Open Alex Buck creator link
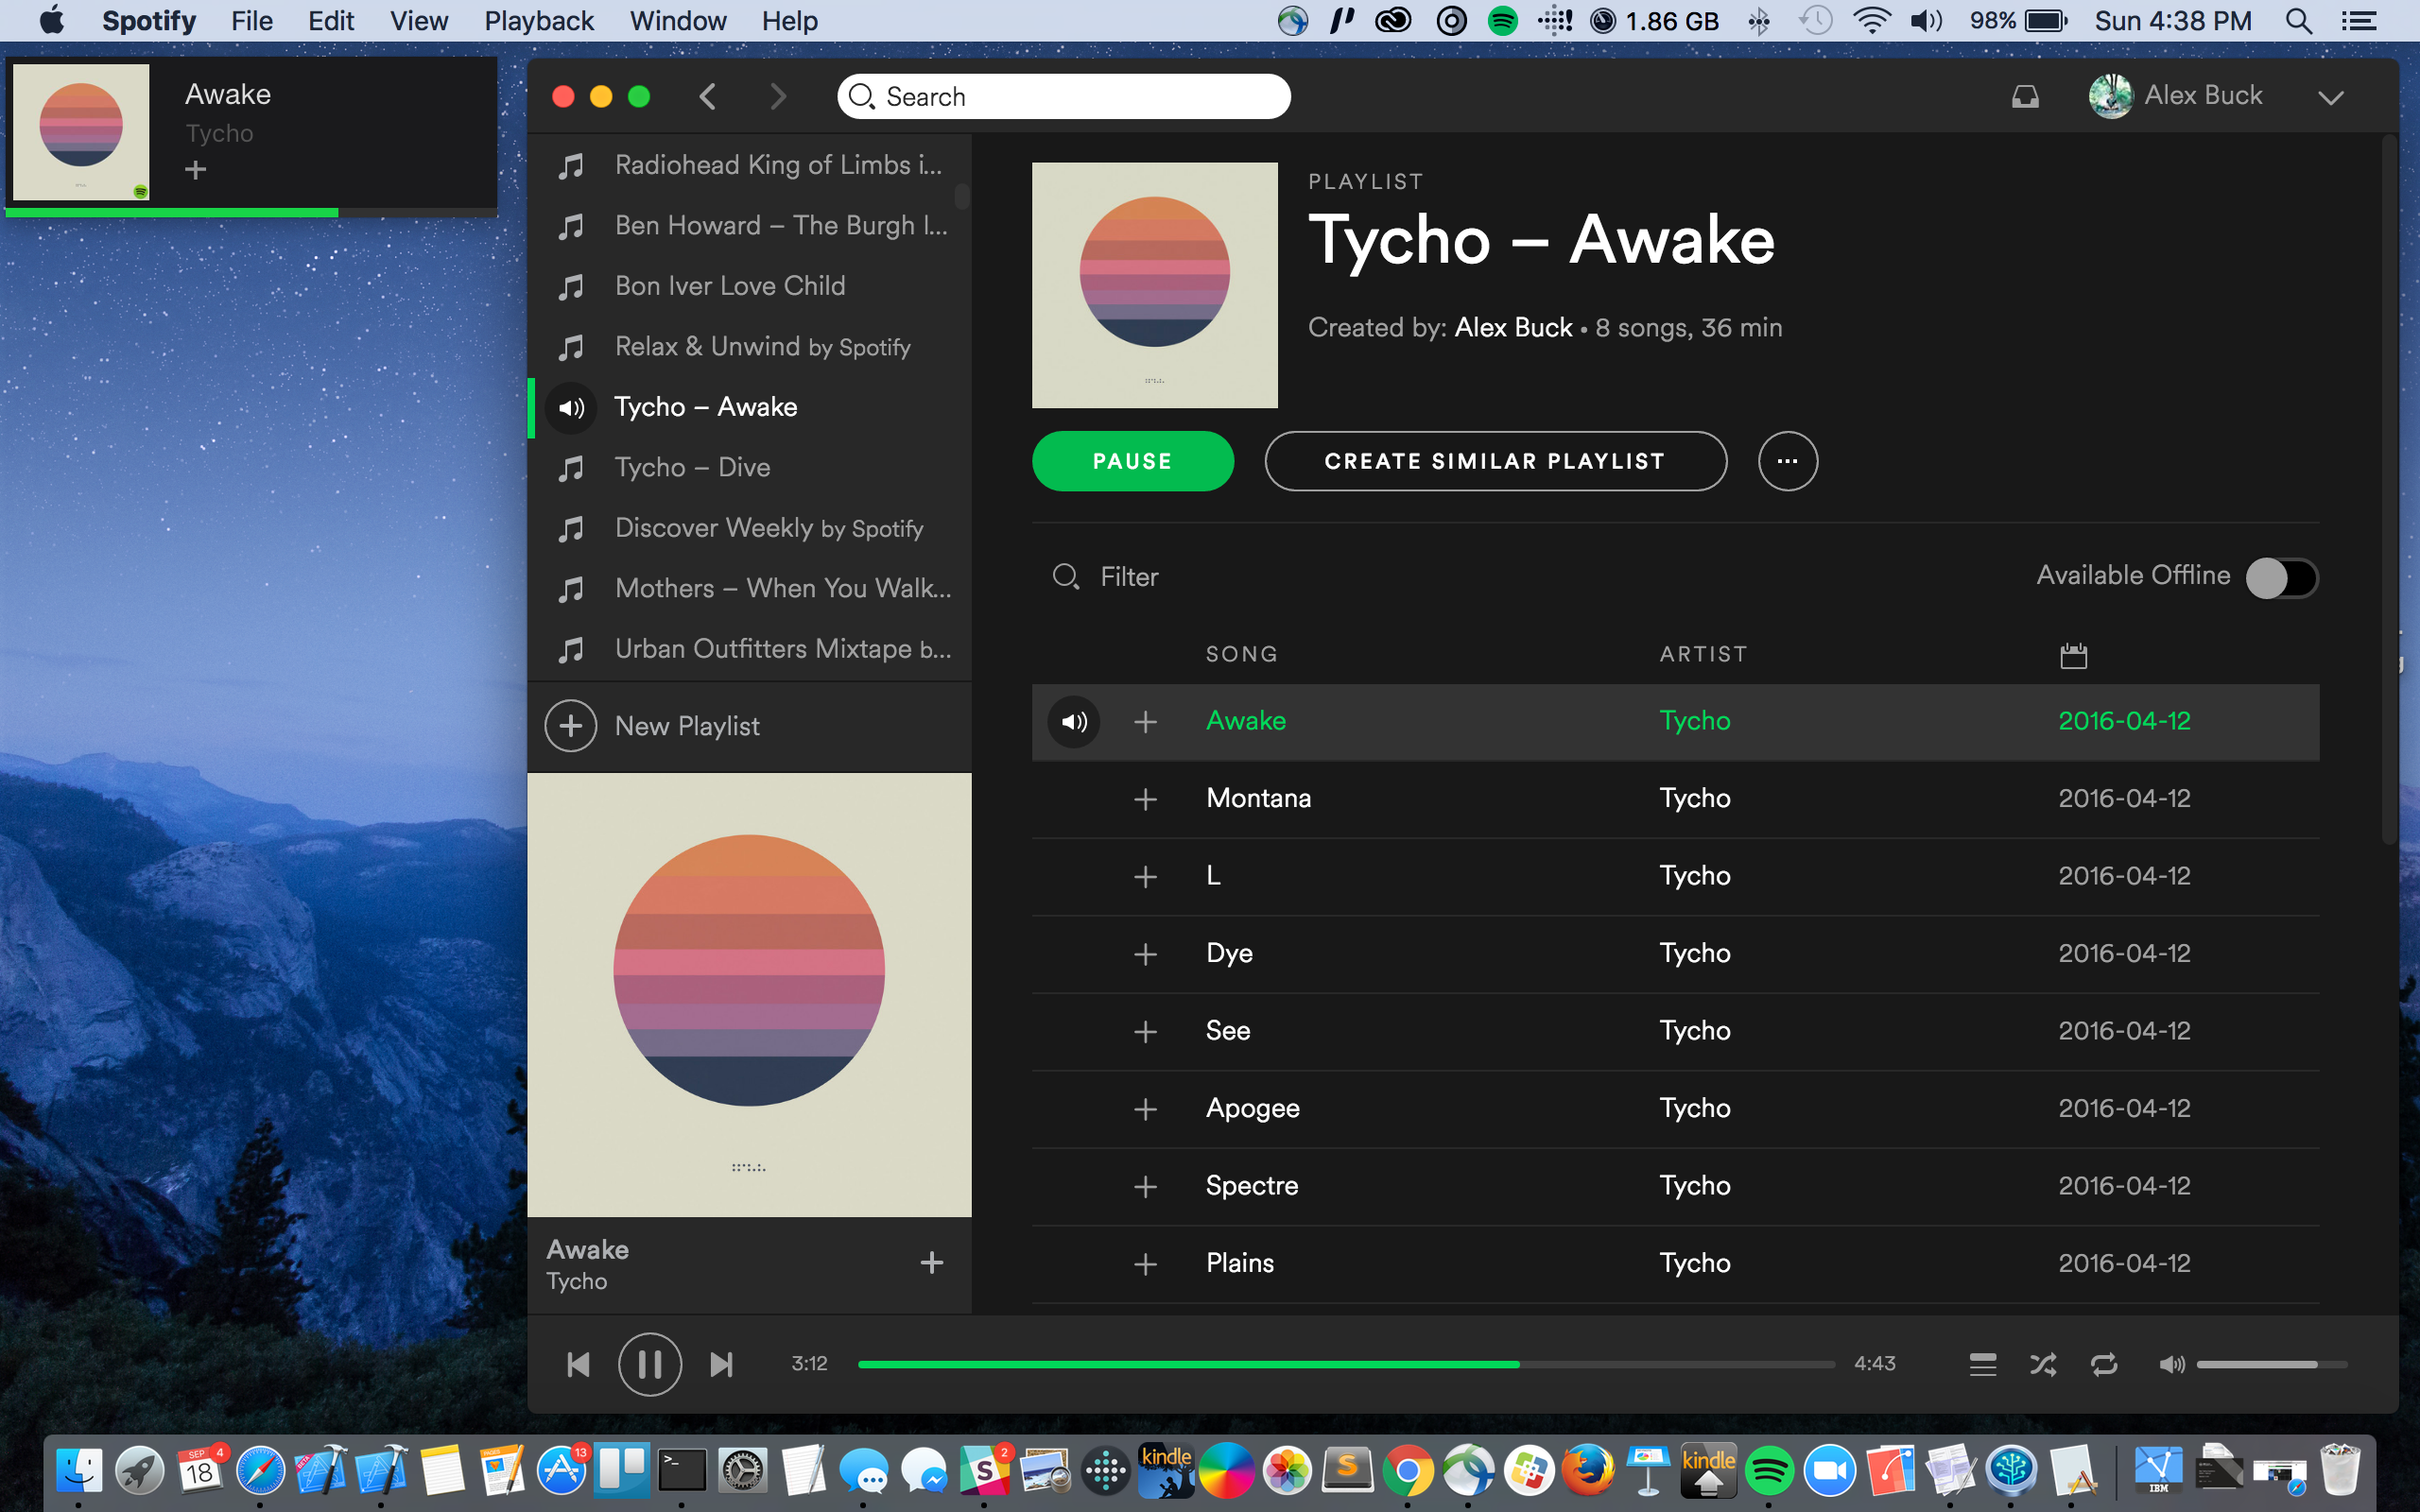Image resolution: width=2420 pixels, height=1512 pixels. coord(1513,328)
